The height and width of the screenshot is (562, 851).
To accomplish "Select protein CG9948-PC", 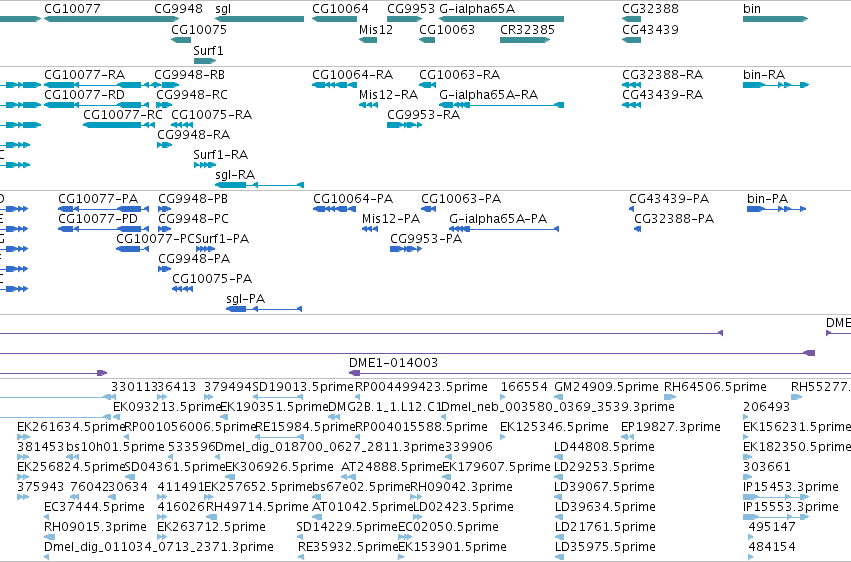I will click(164, 229).
